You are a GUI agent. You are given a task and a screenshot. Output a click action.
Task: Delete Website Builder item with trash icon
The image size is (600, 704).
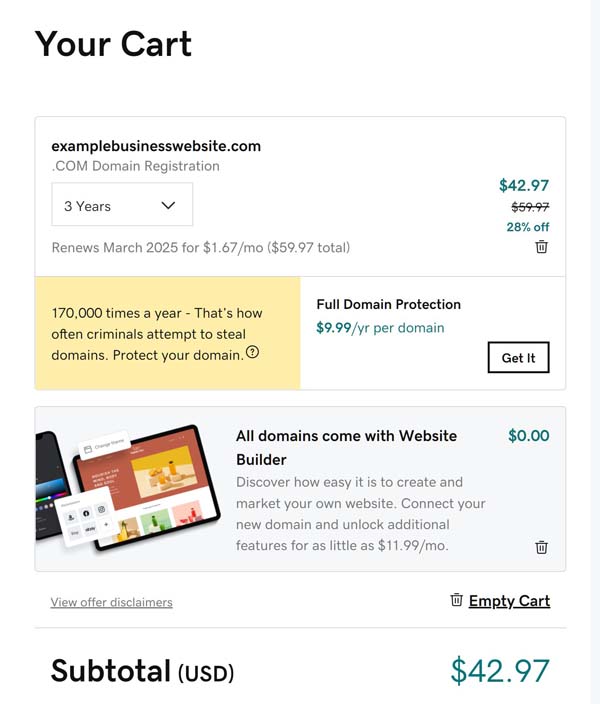pyautogui.click(x=542, y=547)
